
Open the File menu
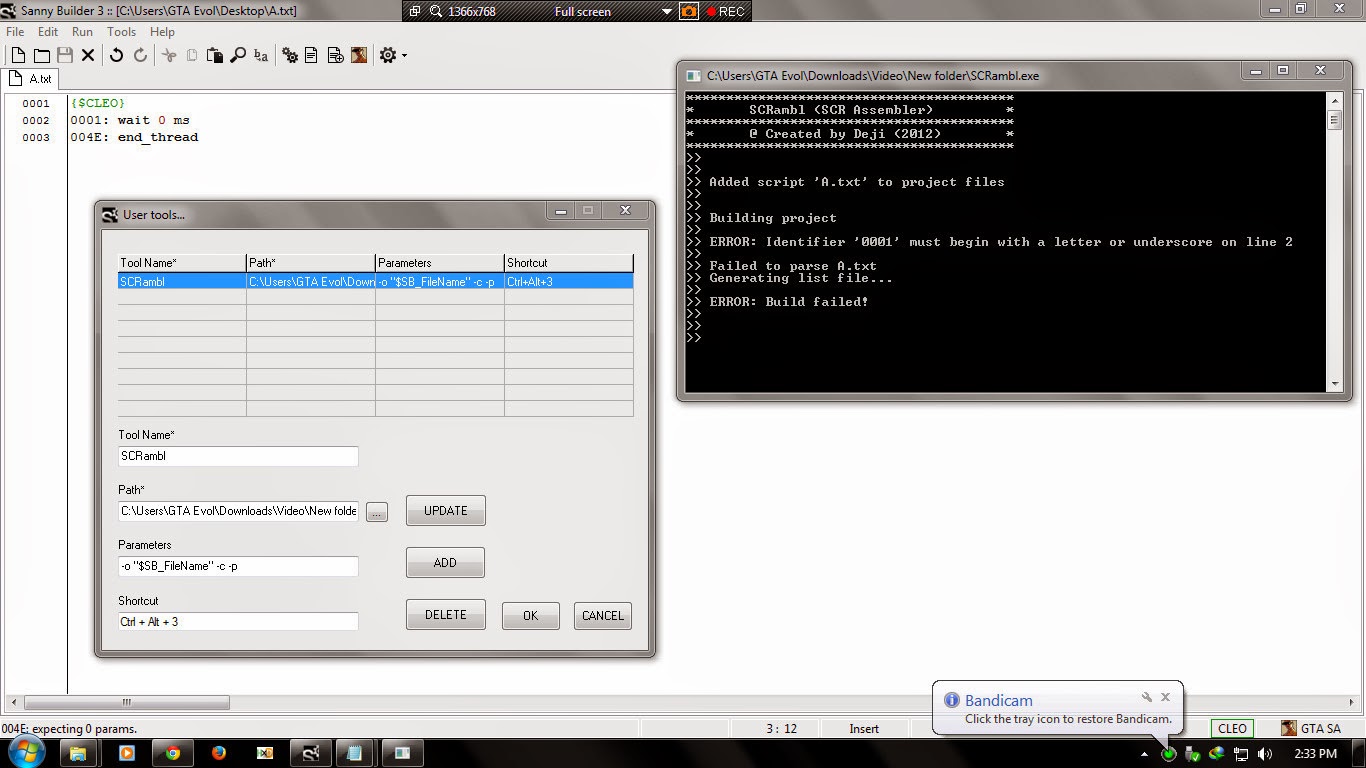click(x=15, y=32)
